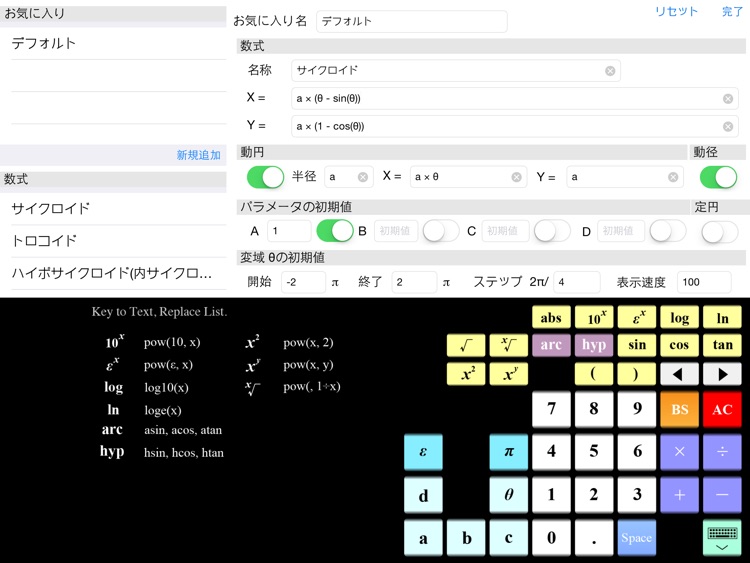Click the お気に入り名 input field

[x=411, y=22]
